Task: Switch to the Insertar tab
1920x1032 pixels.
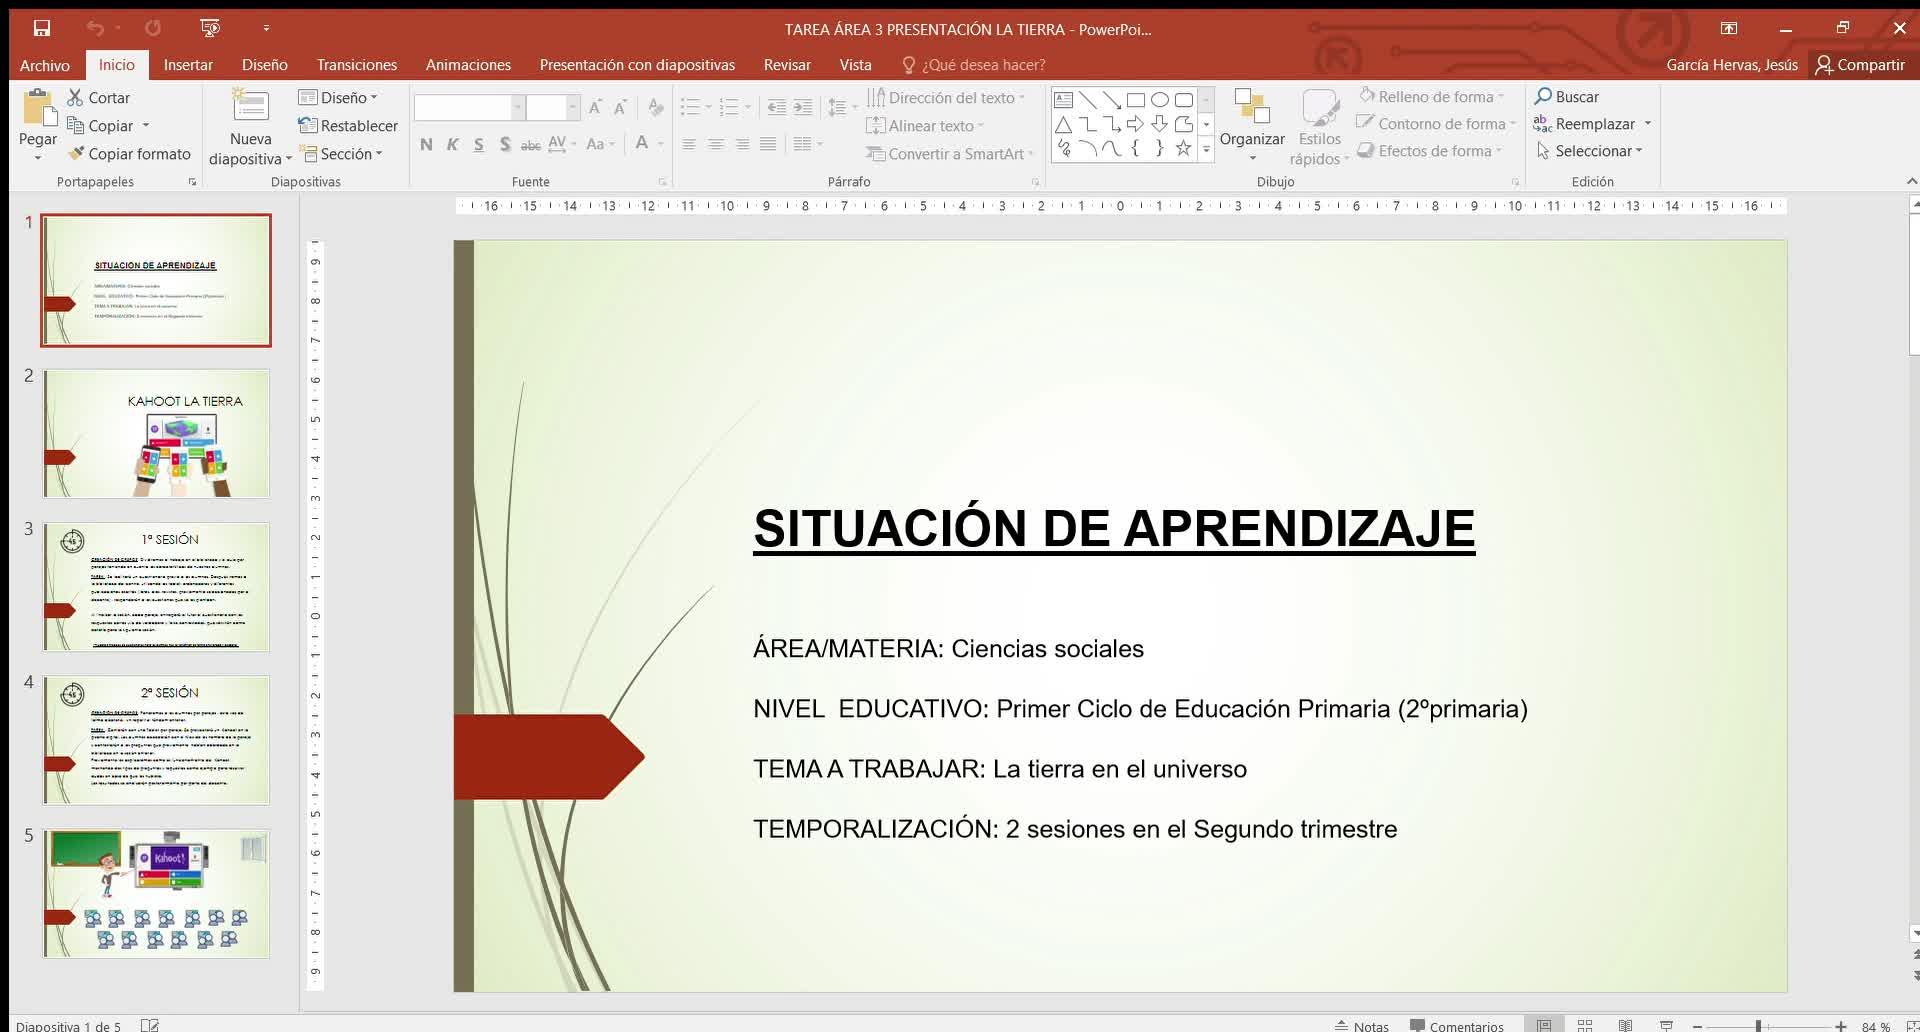Action: point(188,65)
